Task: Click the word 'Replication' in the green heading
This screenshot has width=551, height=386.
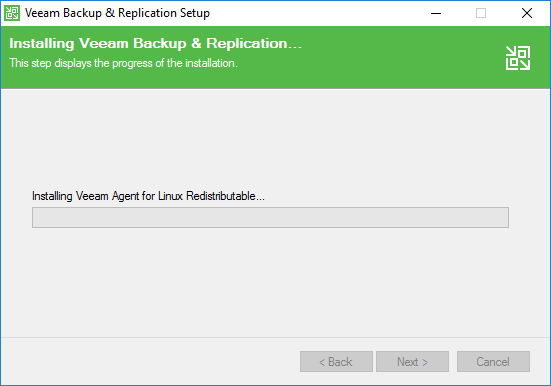Action: [x=247, y=44]
